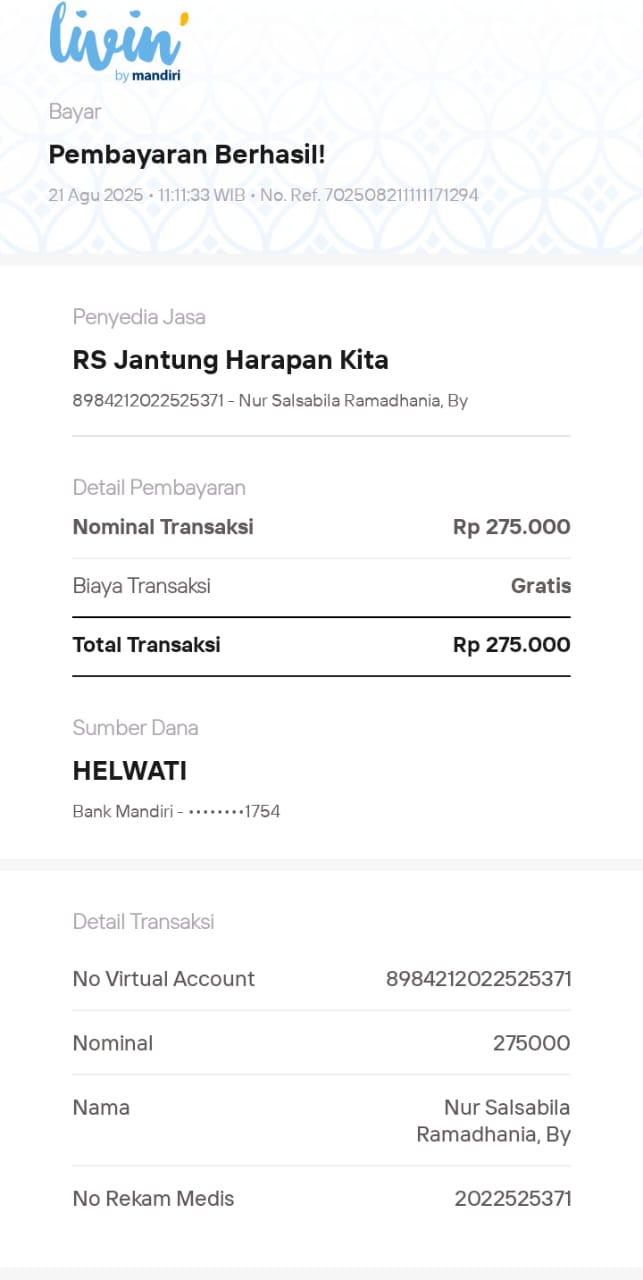The height and width of the screenshot is (1280, 643).
Task: Select the "RS Jantung Harapan Kita" provider name
Action: (x=230, y=360)
